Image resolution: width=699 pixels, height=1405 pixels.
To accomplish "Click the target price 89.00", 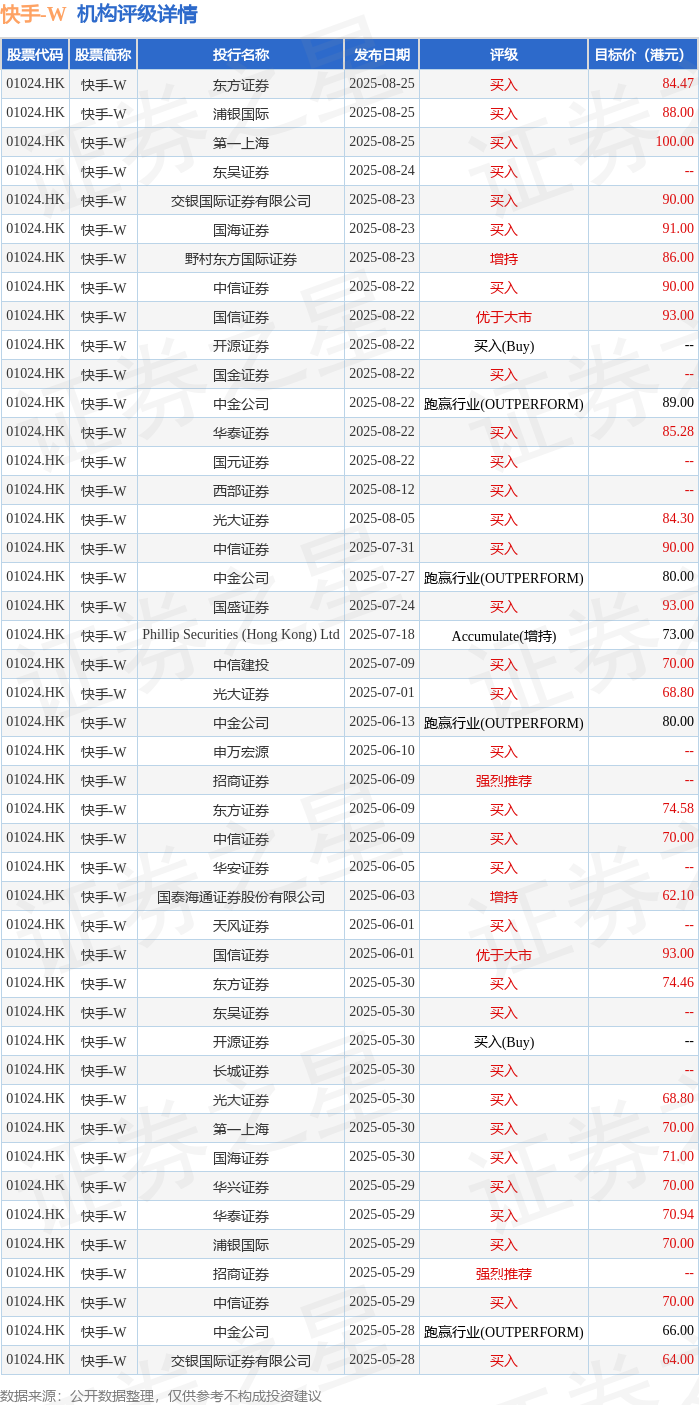I will [x=677, y=403].
